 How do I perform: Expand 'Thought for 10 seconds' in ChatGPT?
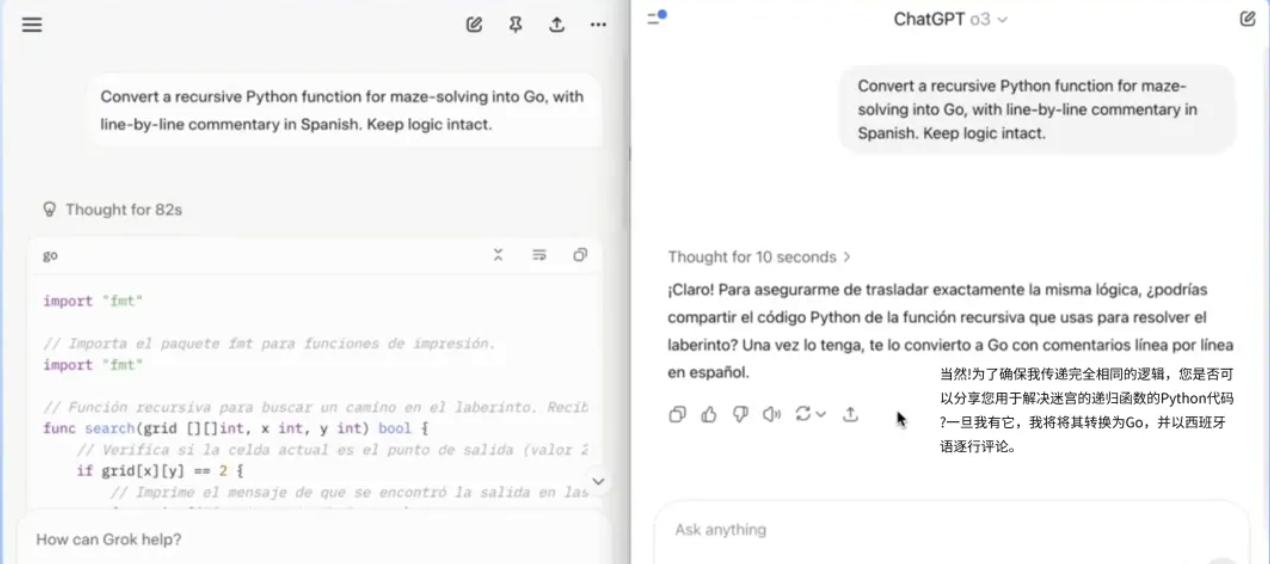pyautogui.click(x=759, y=257)
